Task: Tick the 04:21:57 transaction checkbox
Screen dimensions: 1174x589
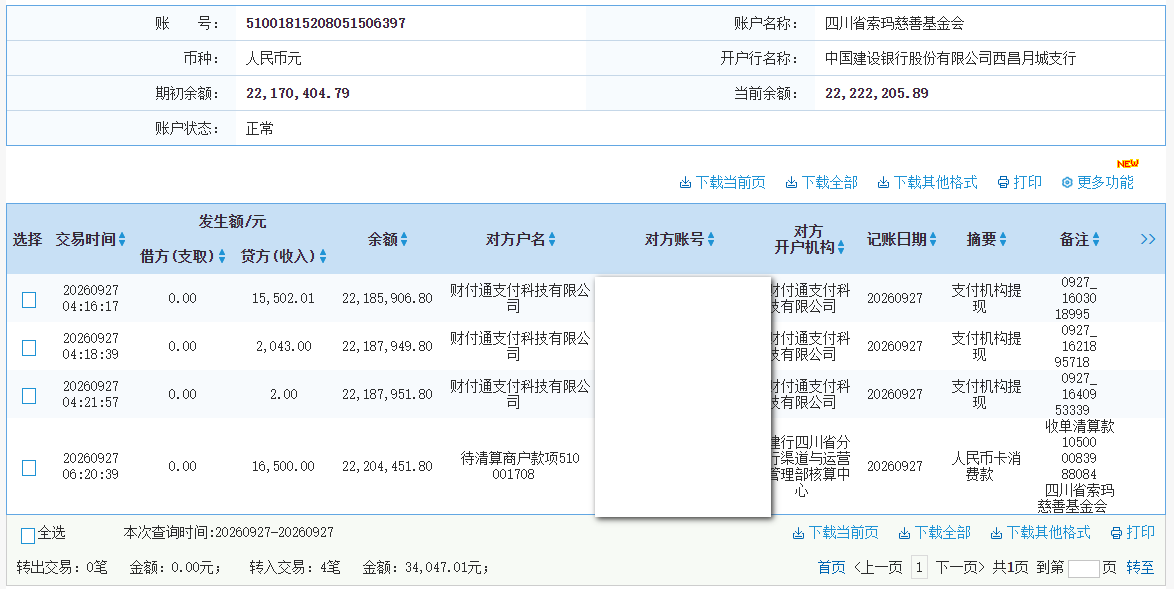Action: point(29,395)
